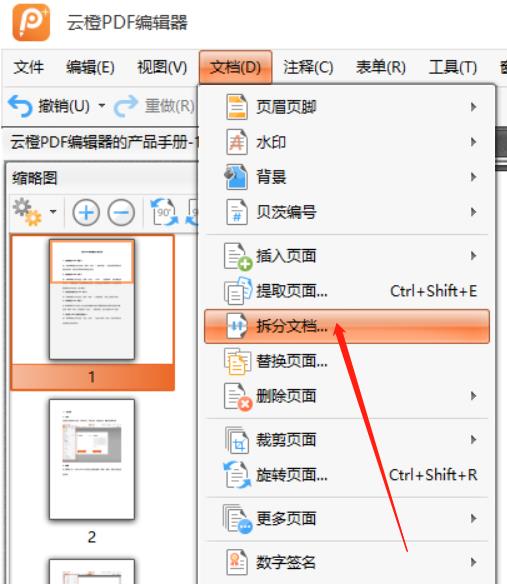Zoom in thumbnails with plus icon

86,213
